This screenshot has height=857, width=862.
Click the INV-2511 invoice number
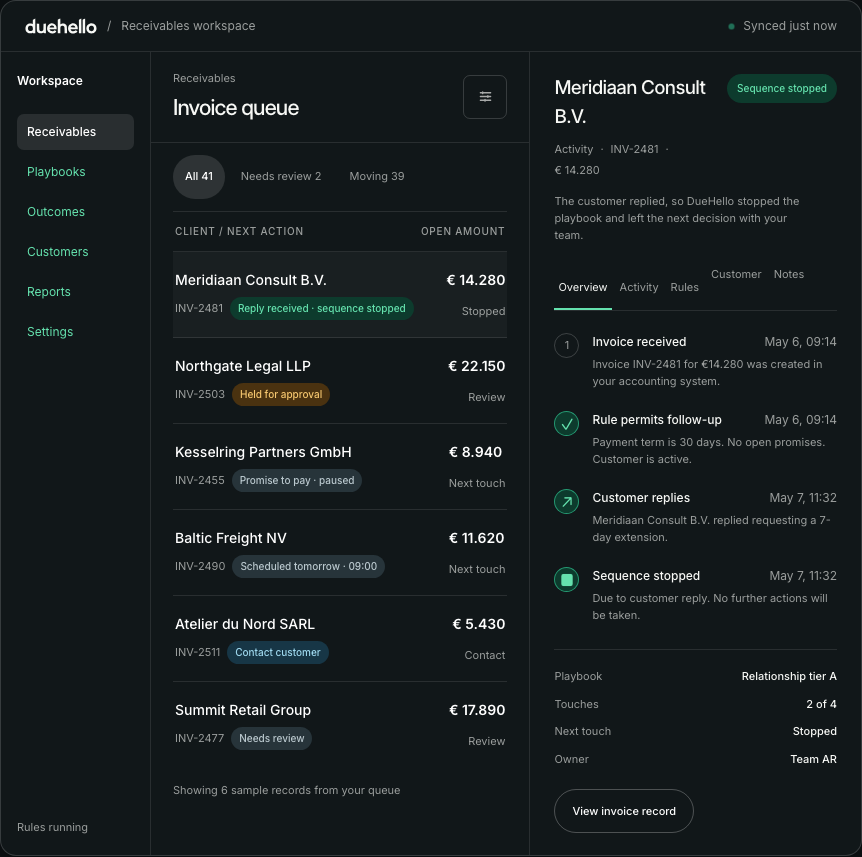pos(197,653)
